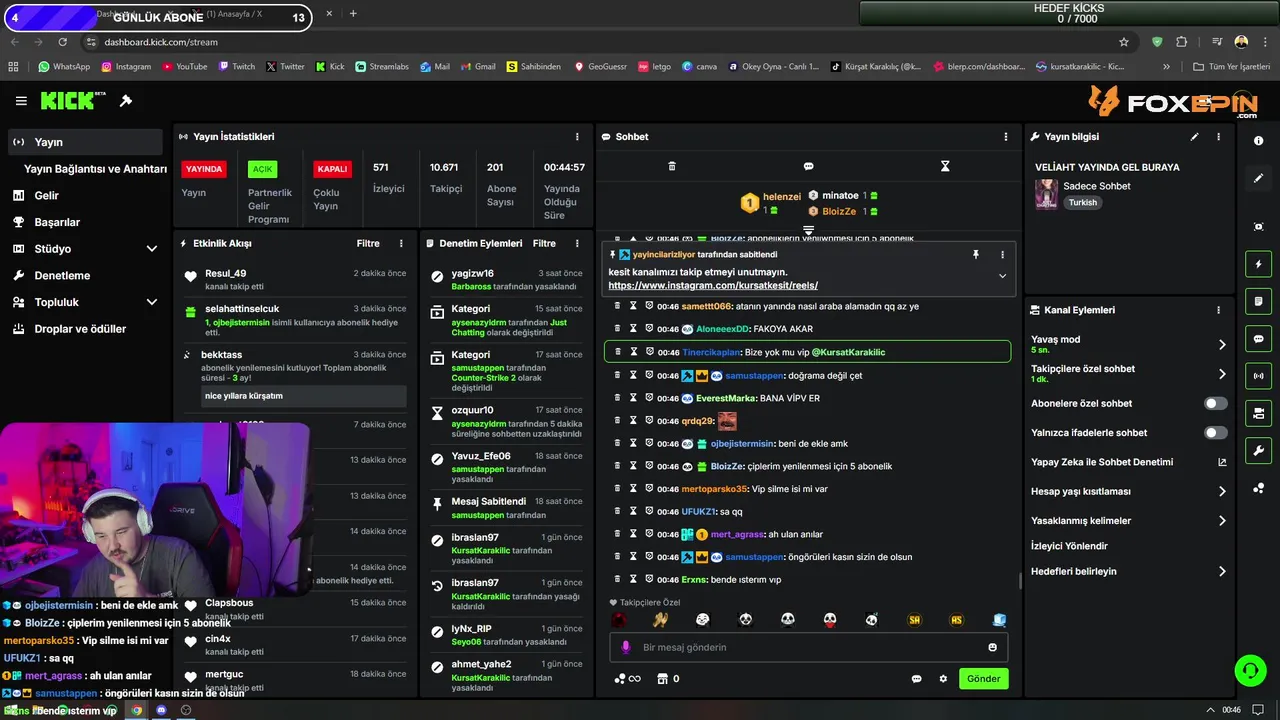
Task: Click the browser address bar
Action: click(x=600, y=42)
